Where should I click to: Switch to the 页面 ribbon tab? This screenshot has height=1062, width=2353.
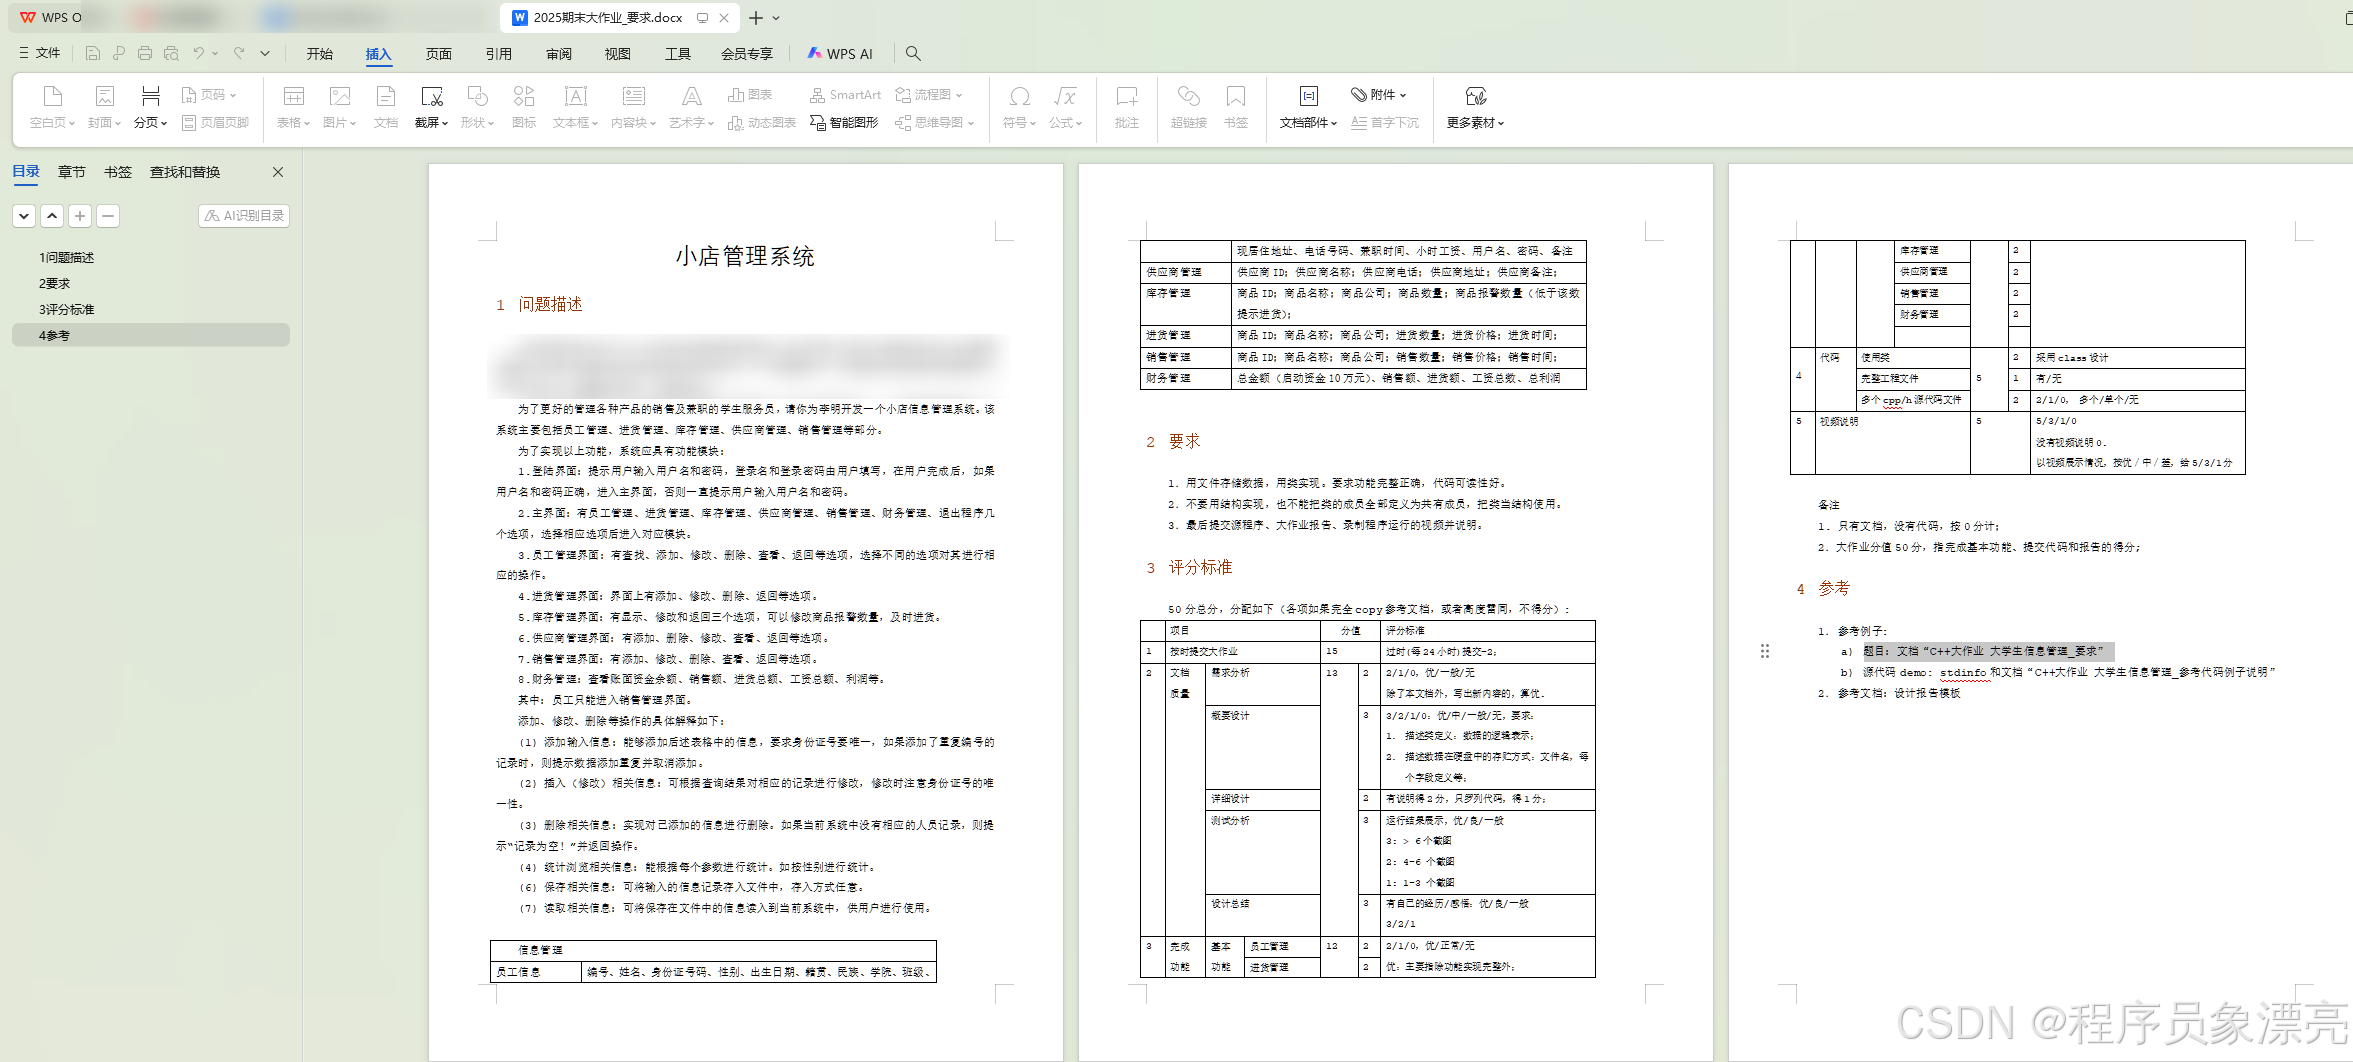click(439, 54)
